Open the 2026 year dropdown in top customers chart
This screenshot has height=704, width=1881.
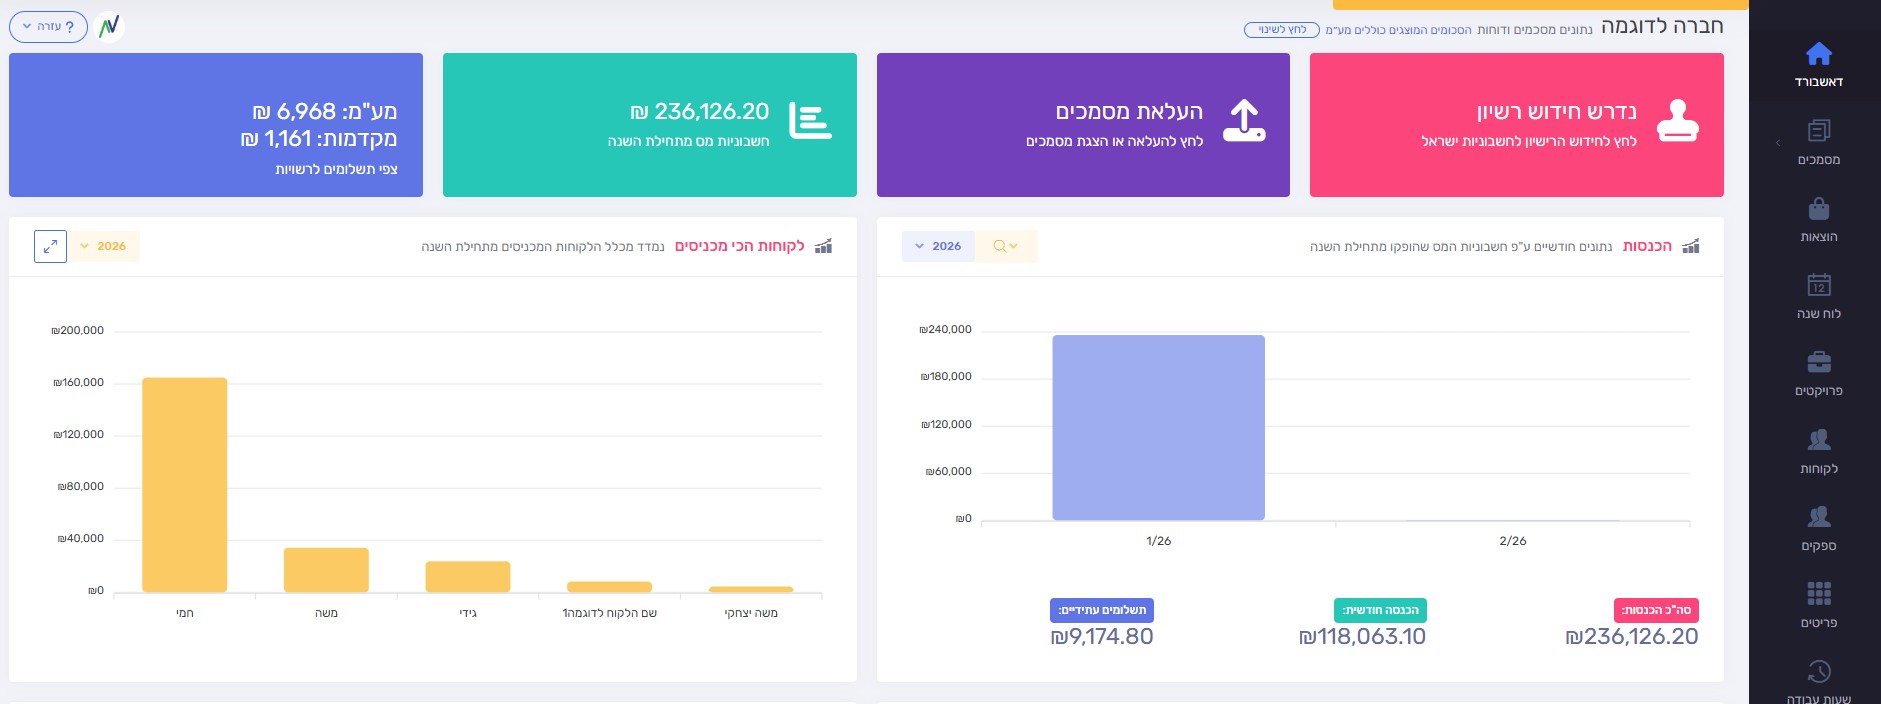104,246
